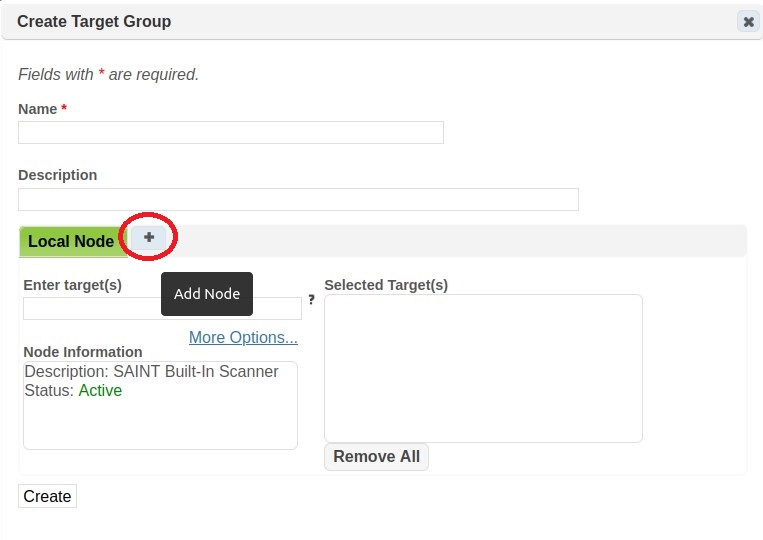763x540 pixels.
Task: Click into the Name input field
Action: click(x=230, y=133)
